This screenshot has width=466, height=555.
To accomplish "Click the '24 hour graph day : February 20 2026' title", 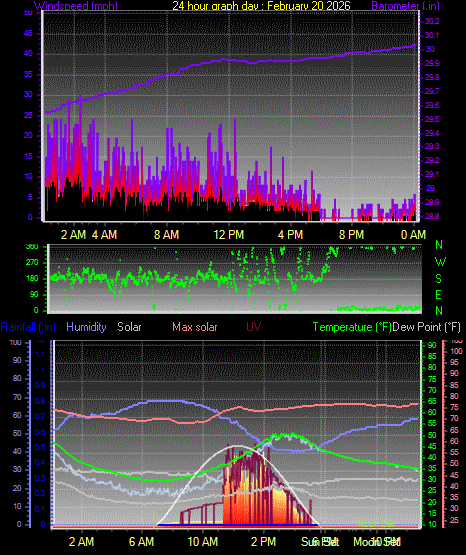I will [x=261, y=5].
